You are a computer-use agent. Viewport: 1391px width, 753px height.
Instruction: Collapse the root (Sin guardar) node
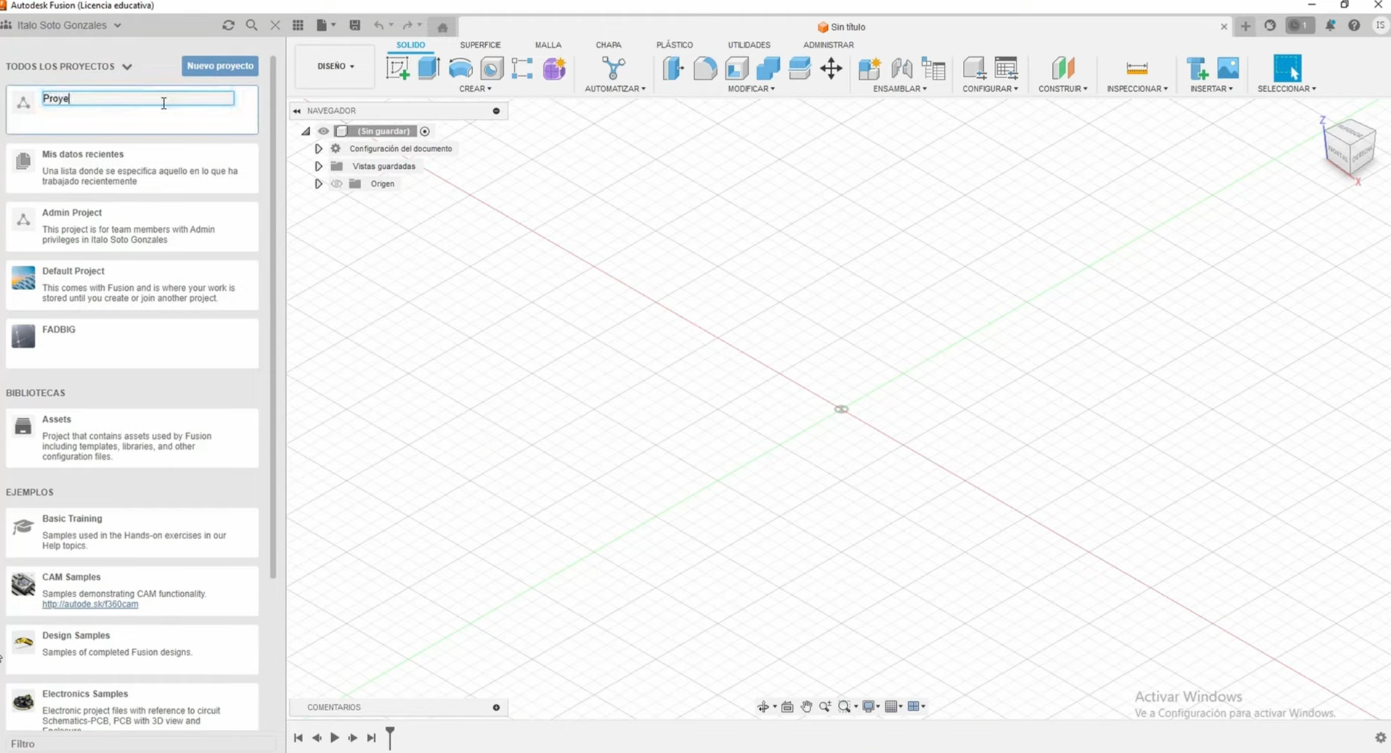[x=306, y=131]
